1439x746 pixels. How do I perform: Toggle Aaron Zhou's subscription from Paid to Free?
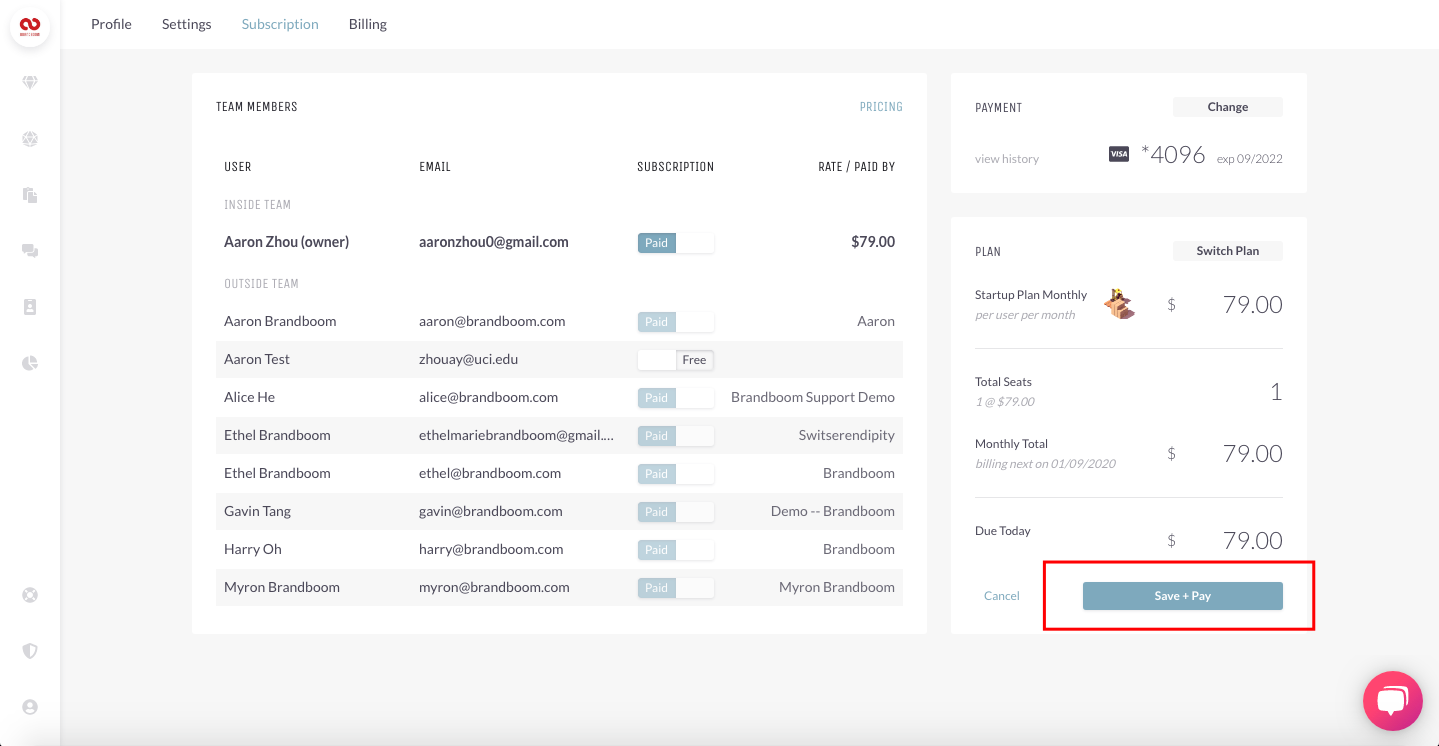coord(676,242)
